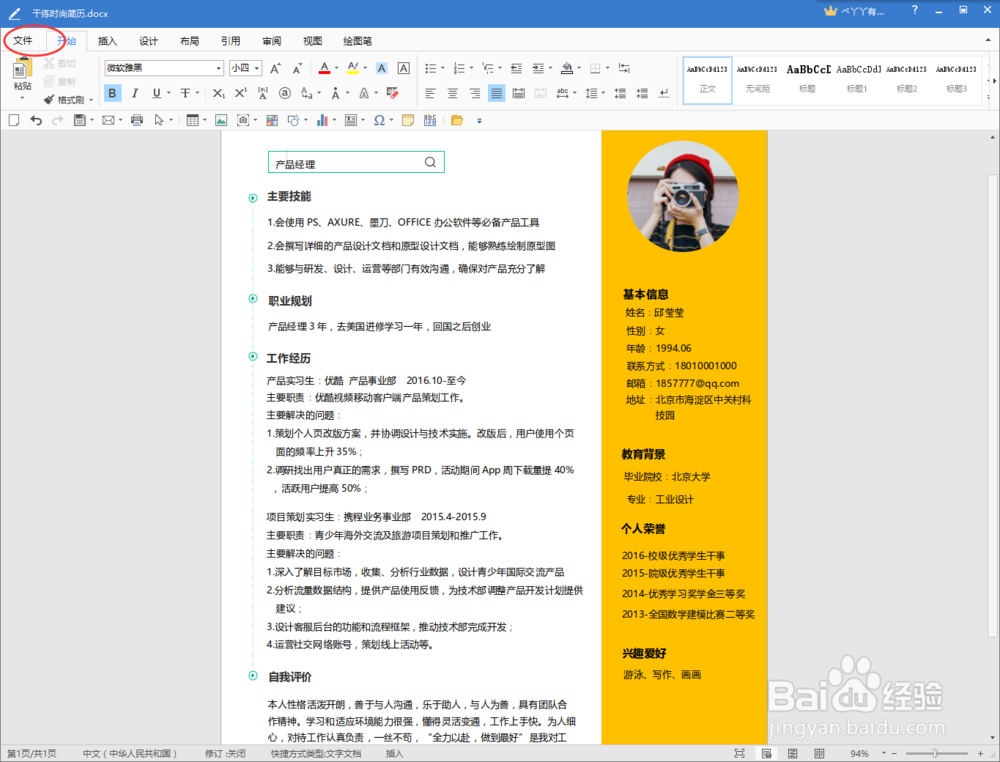Click the insert table icon
This screenshot has height=762, width=1000.
192,120
